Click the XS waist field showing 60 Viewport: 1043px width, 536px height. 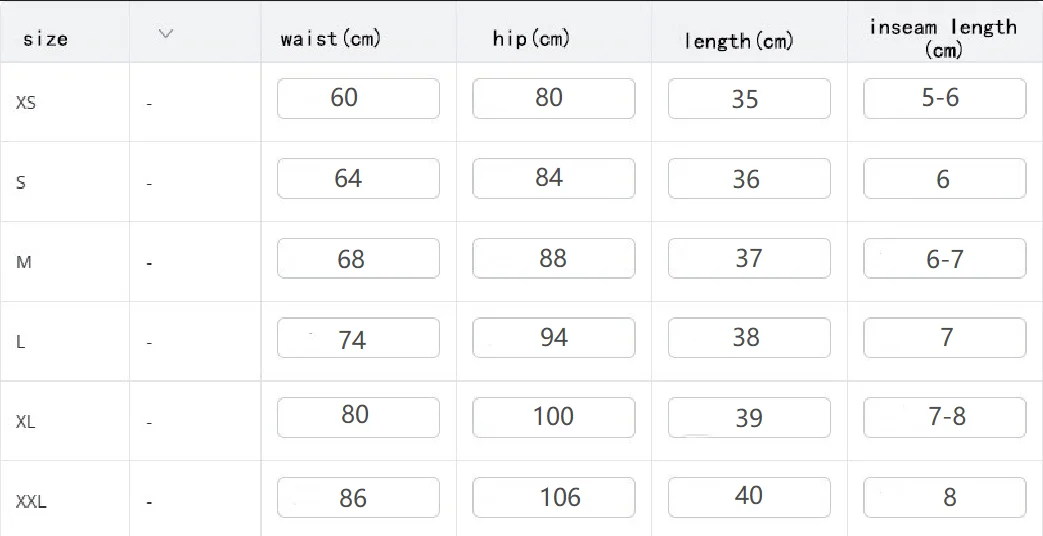tap(358, 98)
